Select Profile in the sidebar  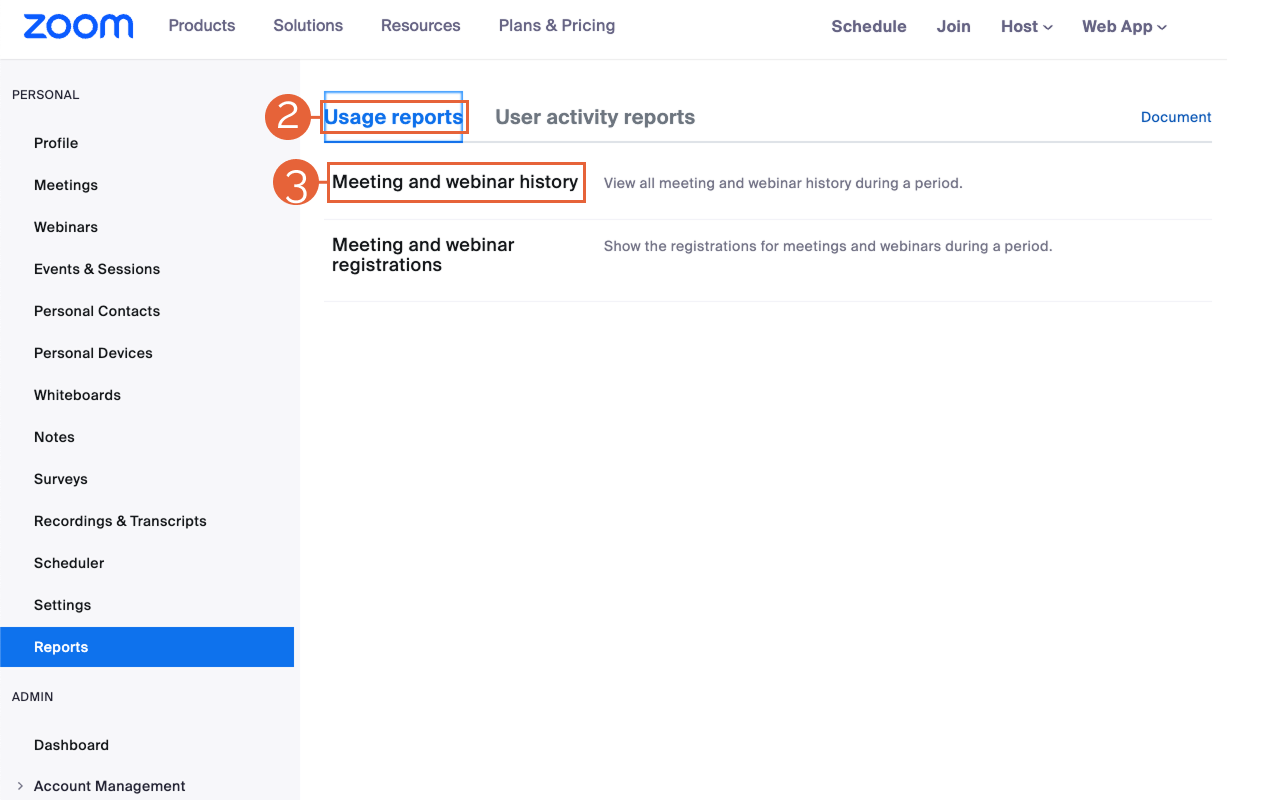(x=56, y=143)
